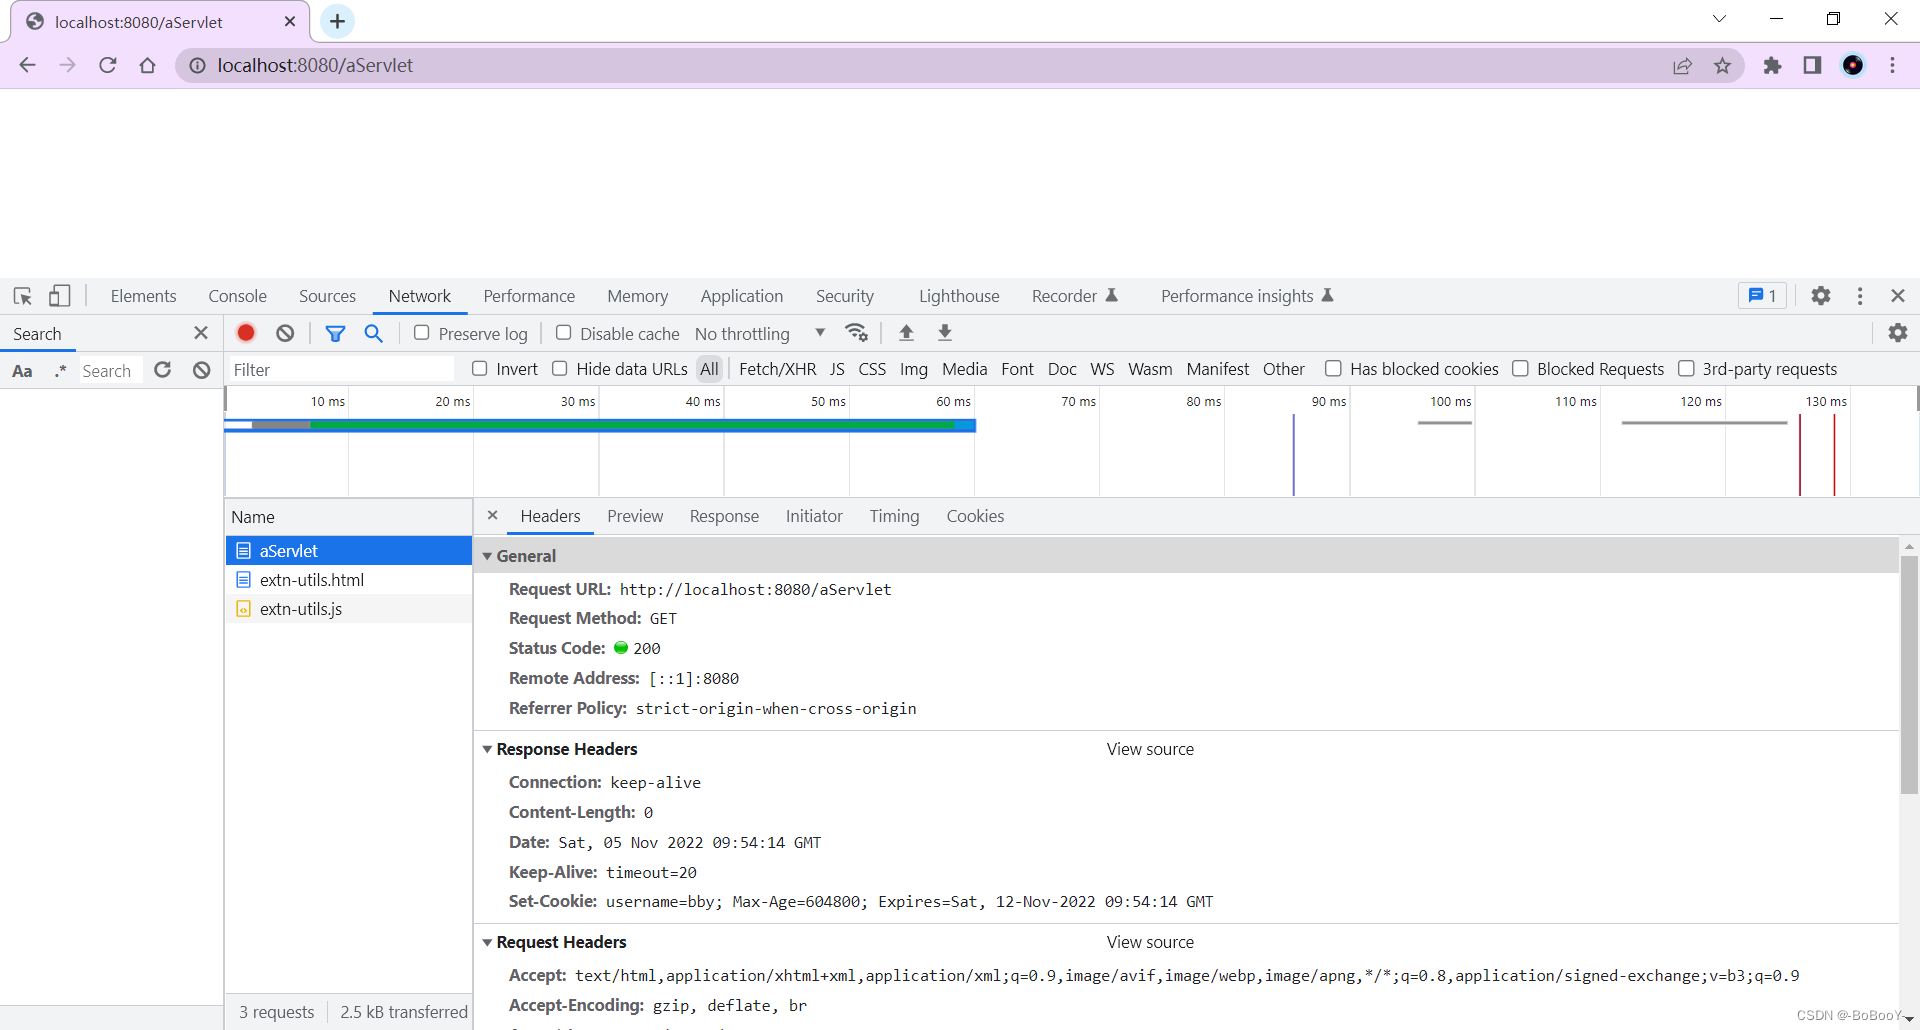Viewport: 1920px width, 1030px height.
Task: Open the request Timing tab
Action: (894, 516)
